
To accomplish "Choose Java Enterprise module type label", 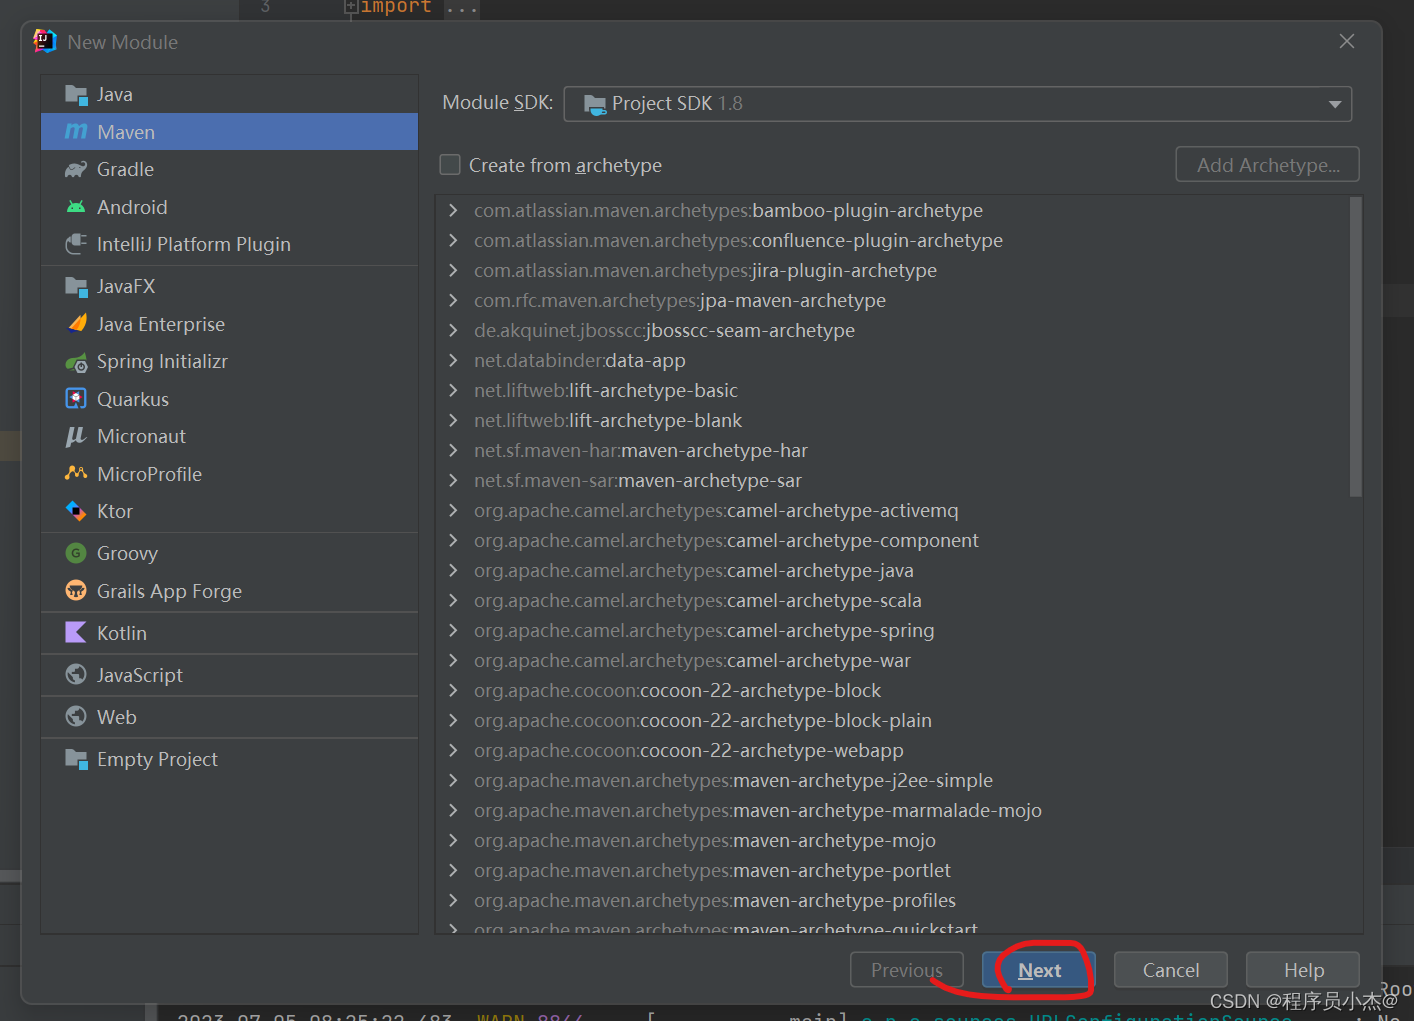I will pyautogui.click(x=161, y=324).
